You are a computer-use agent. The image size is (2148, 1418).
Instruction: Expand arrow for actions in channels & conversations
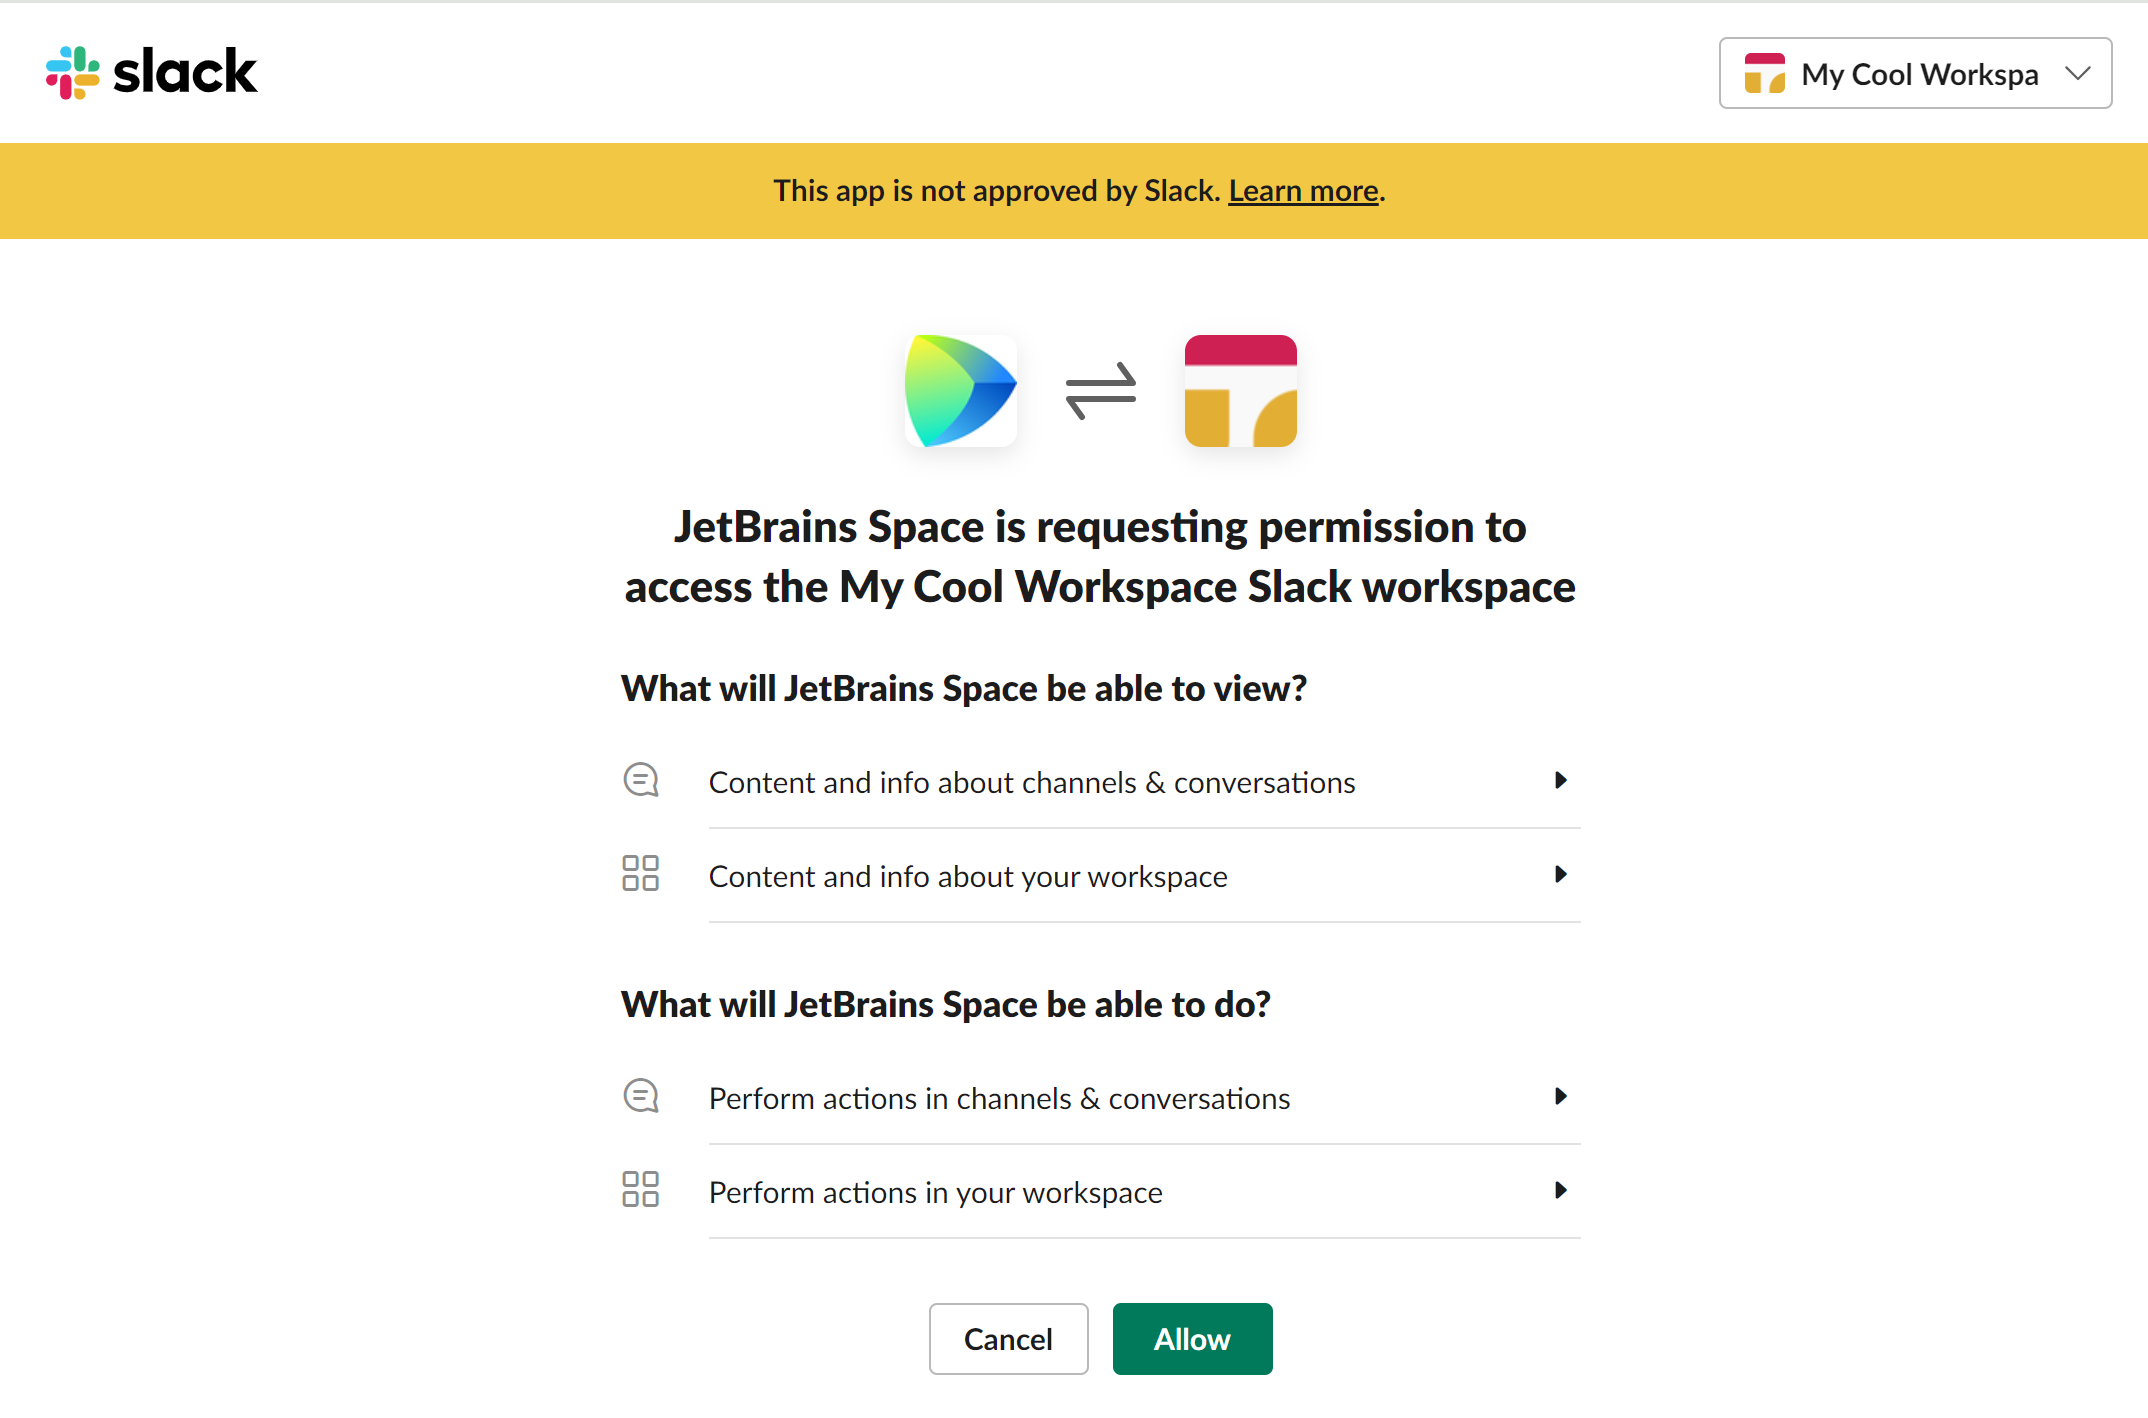(1560, 1096)
